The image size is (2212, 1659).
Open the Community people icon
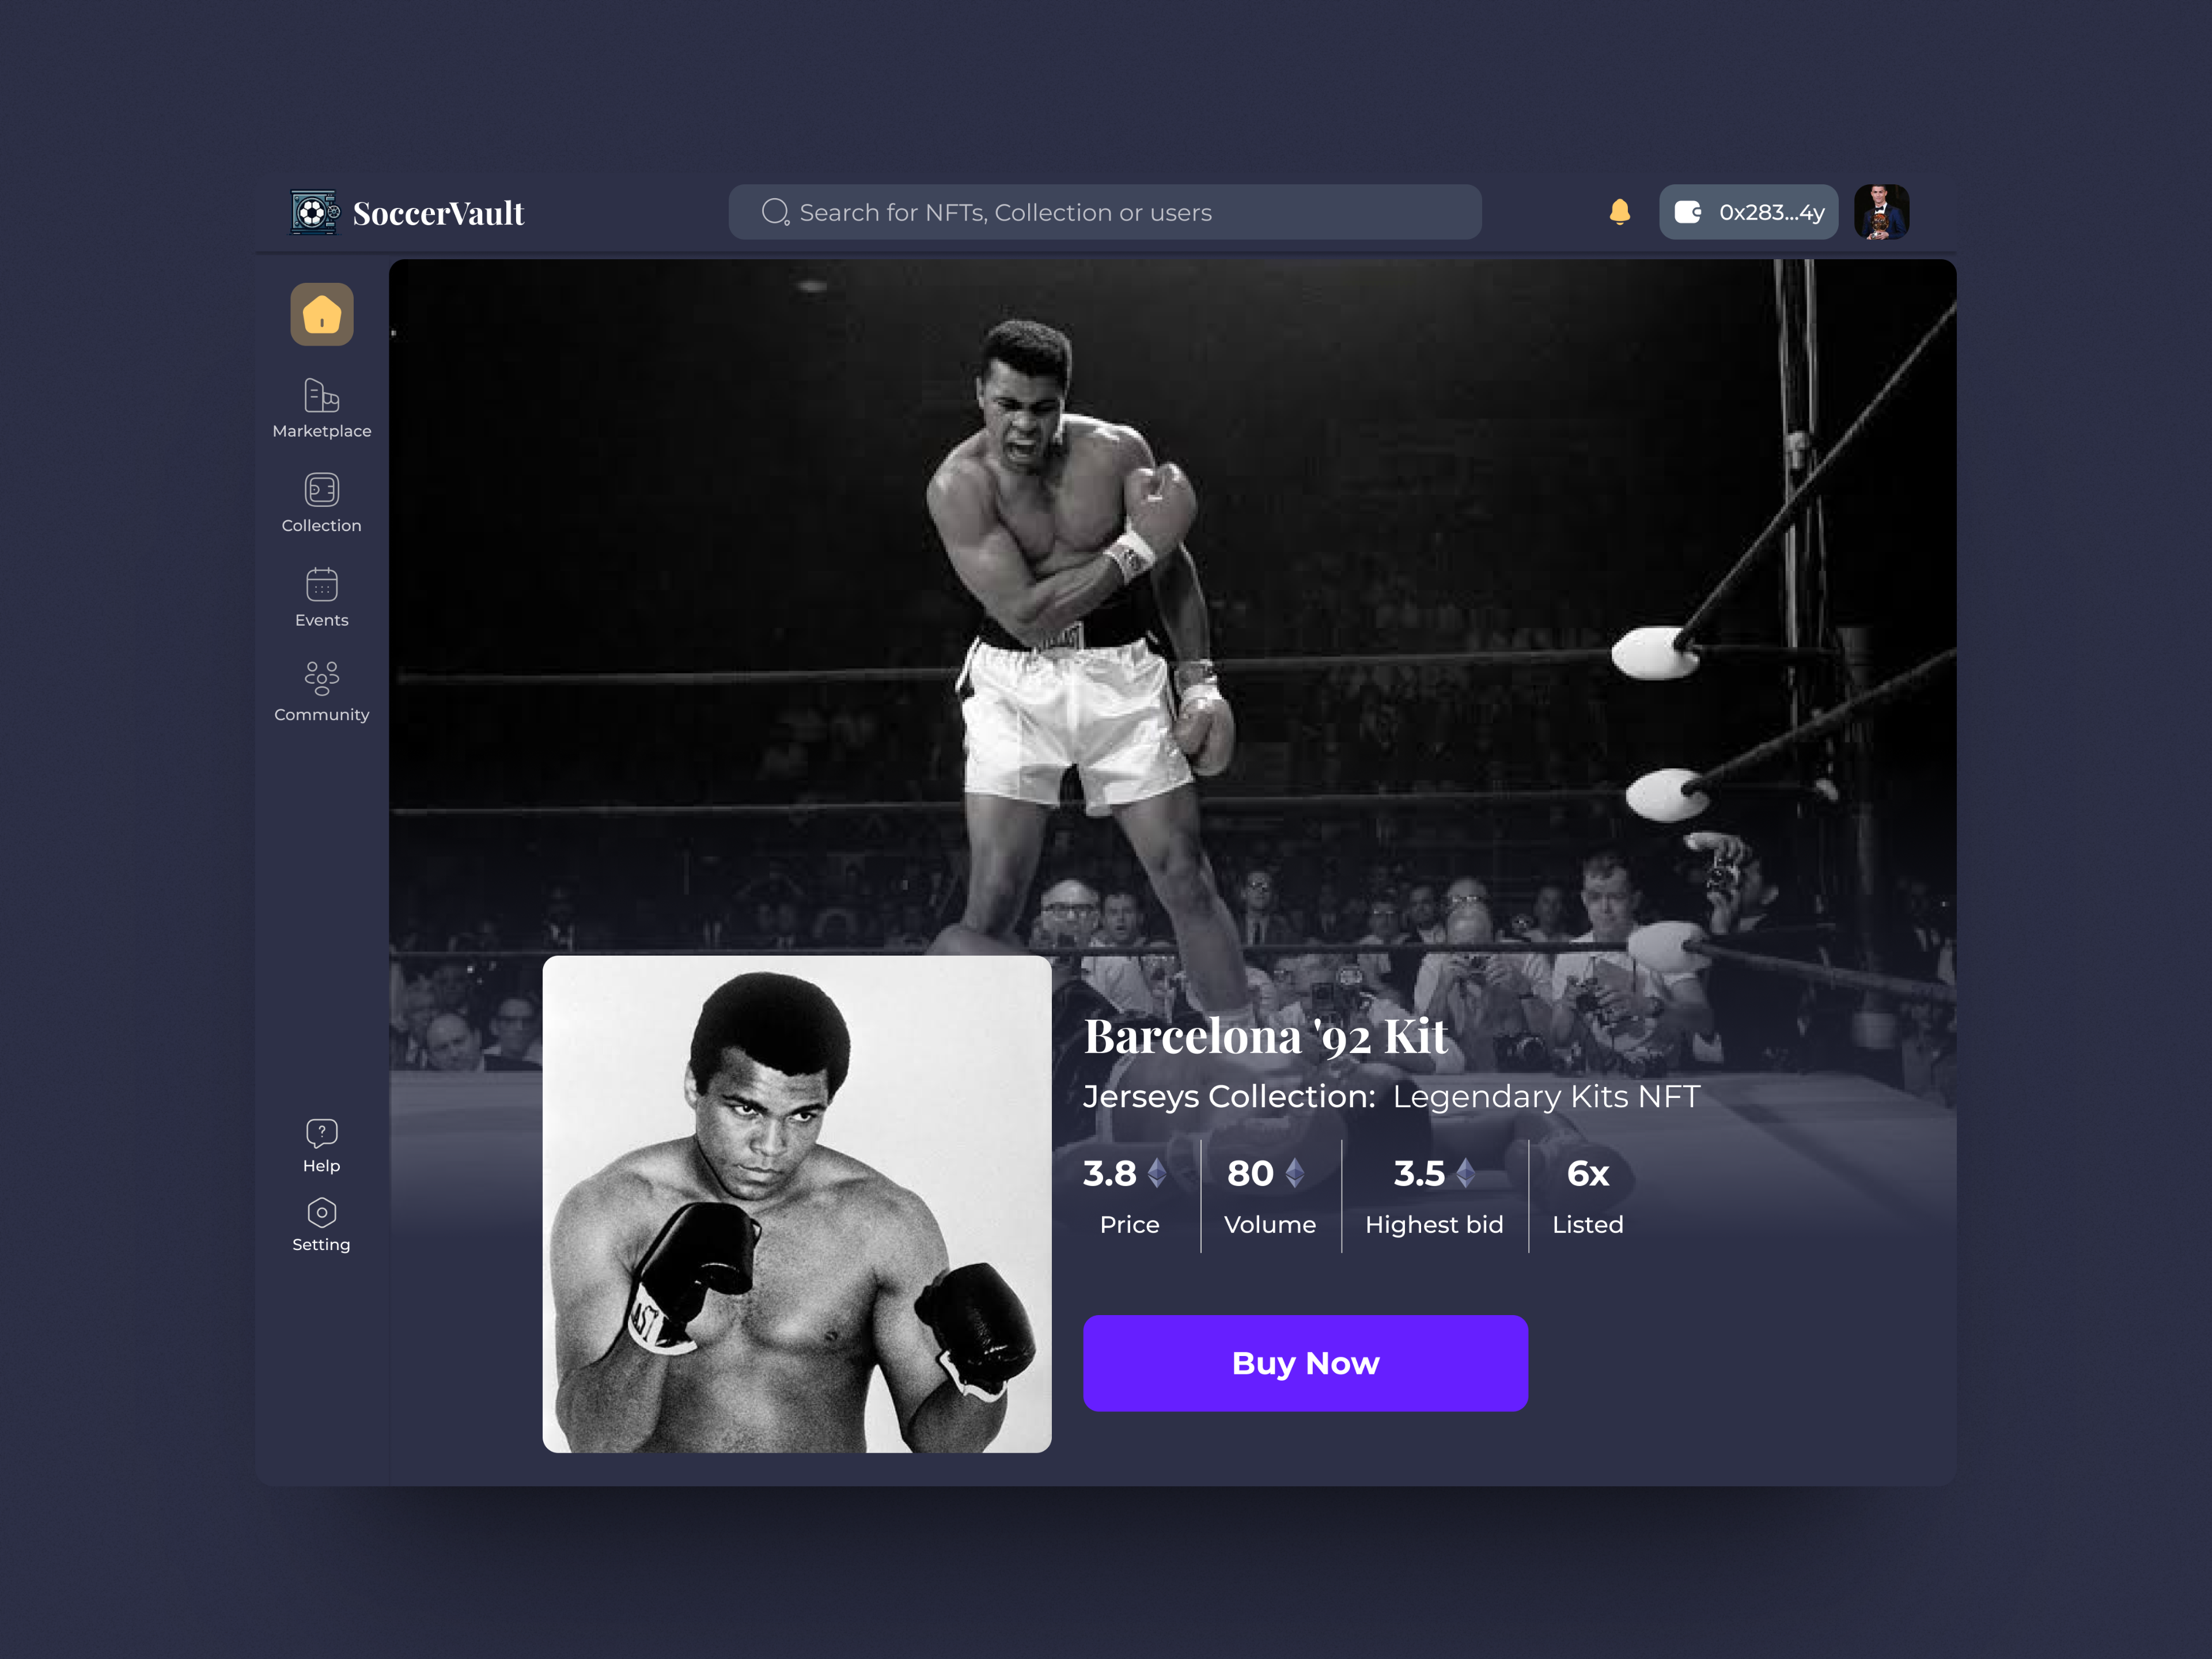pos(321,678)
